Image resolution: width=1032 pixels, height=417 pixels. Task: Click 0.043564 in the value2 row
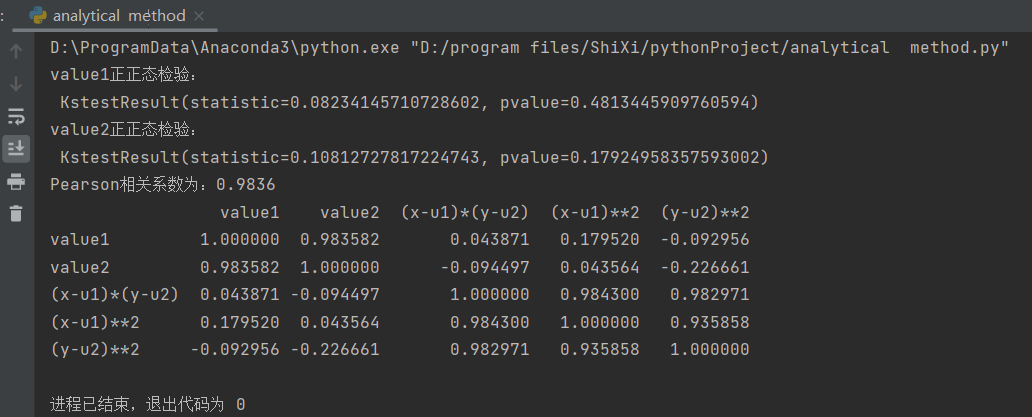click(600, 268)
